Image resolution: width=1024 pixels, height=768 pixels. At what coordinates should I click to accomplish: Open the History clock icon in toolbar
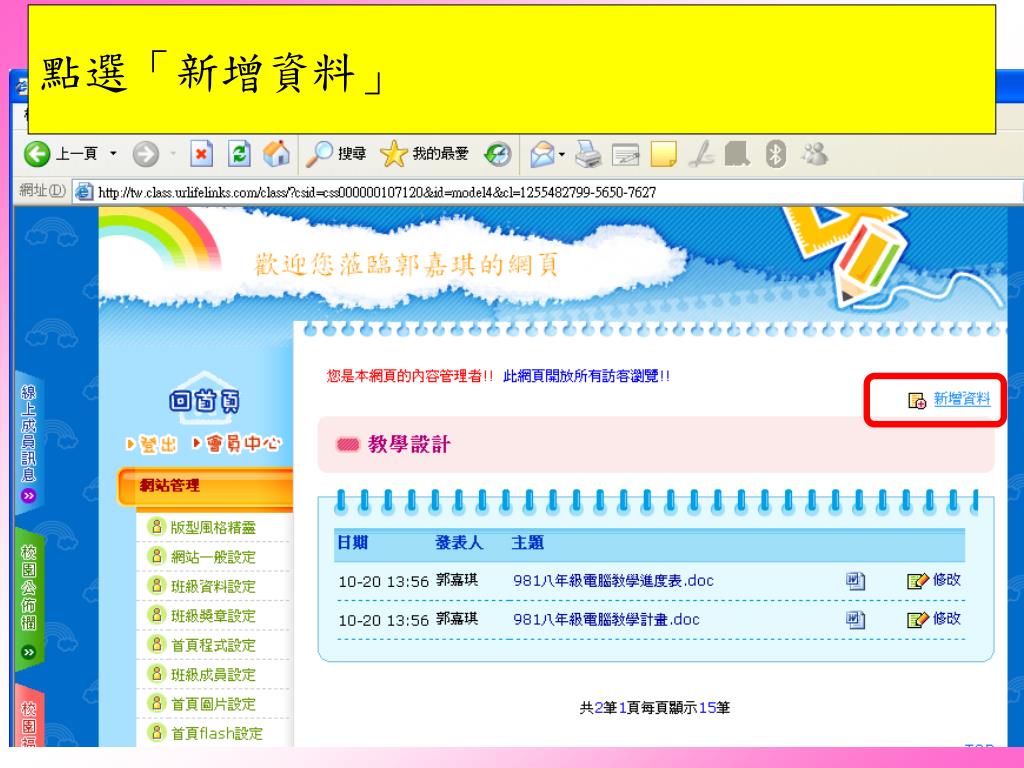tap(498, 154)
